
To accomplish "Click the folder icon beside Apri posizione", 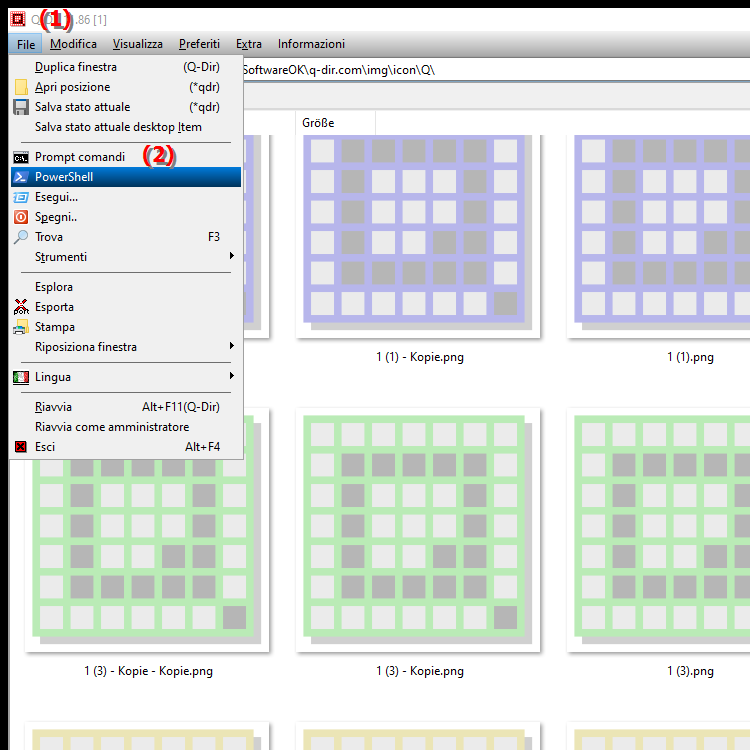I will [x=21, y=87].
